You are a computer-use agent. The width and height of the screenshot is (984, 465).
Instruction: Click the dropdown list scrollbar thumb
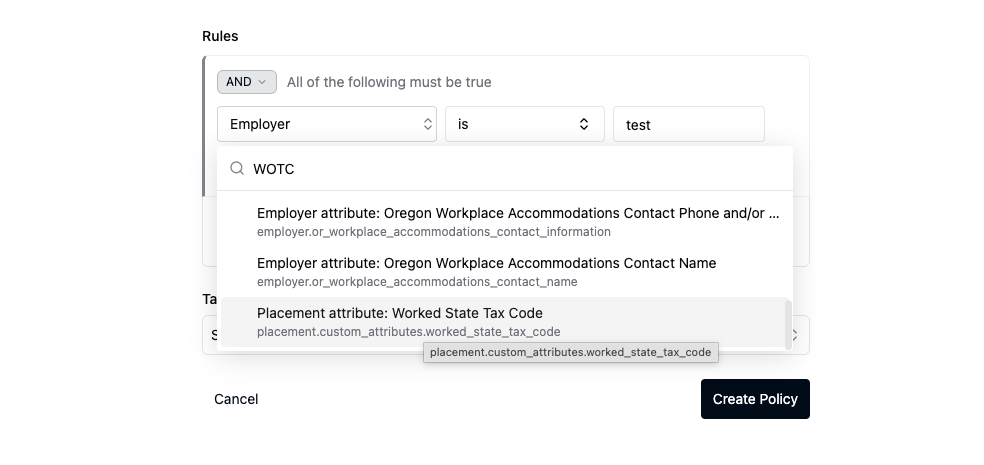788,325
